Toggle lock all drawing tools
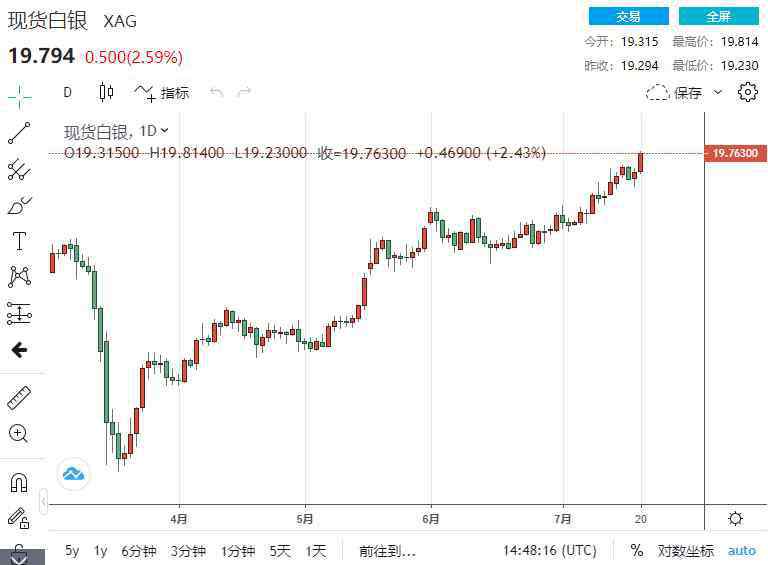768x565 pixels. tap(19, 518)
